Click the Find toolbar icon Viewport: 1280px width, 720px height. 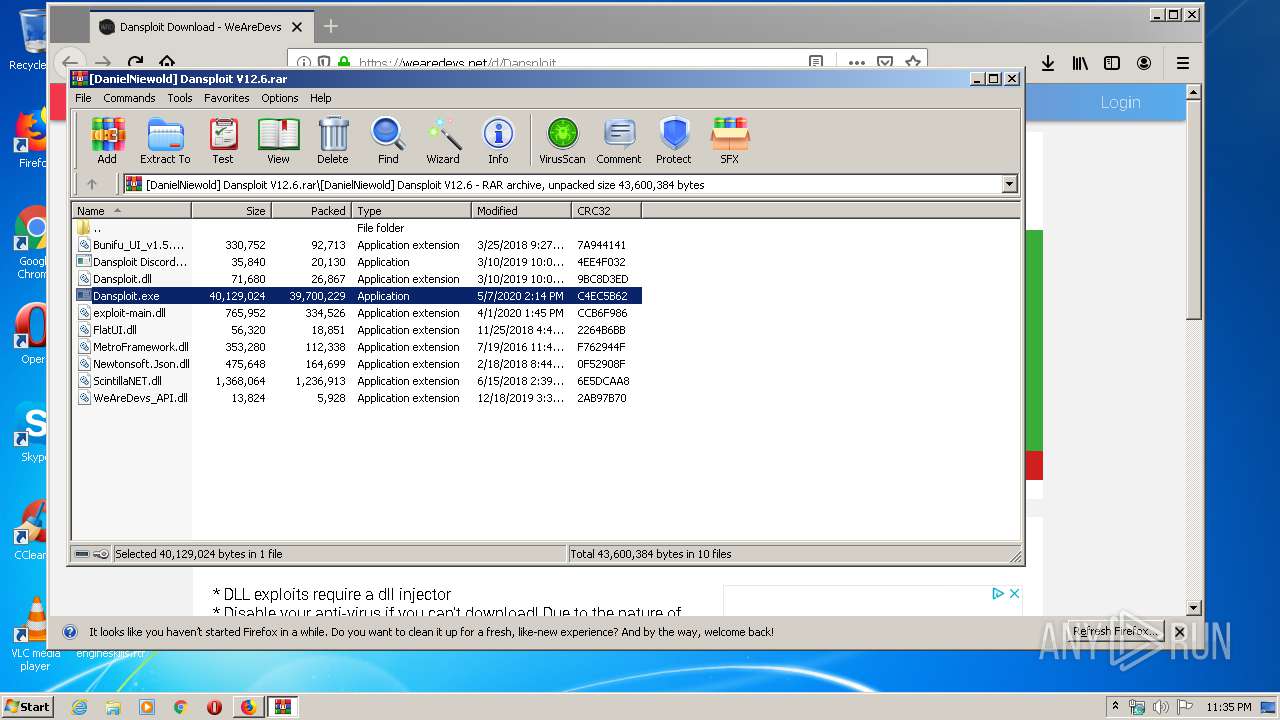pyautogui.click(x=388, y=140)
